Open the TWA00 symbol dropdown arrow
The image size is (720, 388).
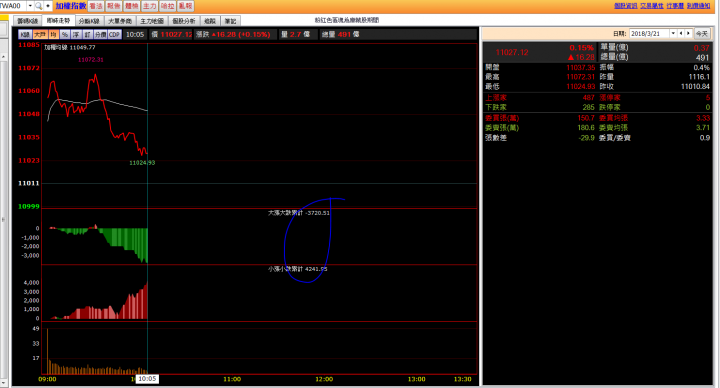coord(30,6)
